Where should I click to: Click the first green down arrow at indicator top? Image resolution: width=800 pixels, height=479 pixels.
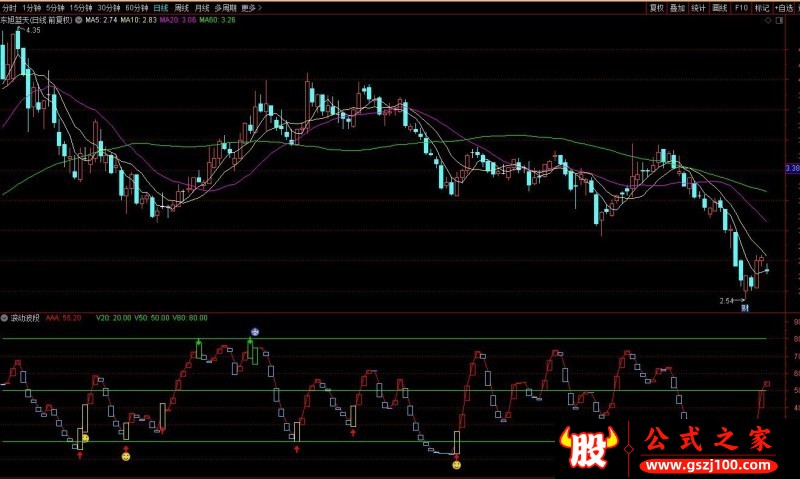198,343
